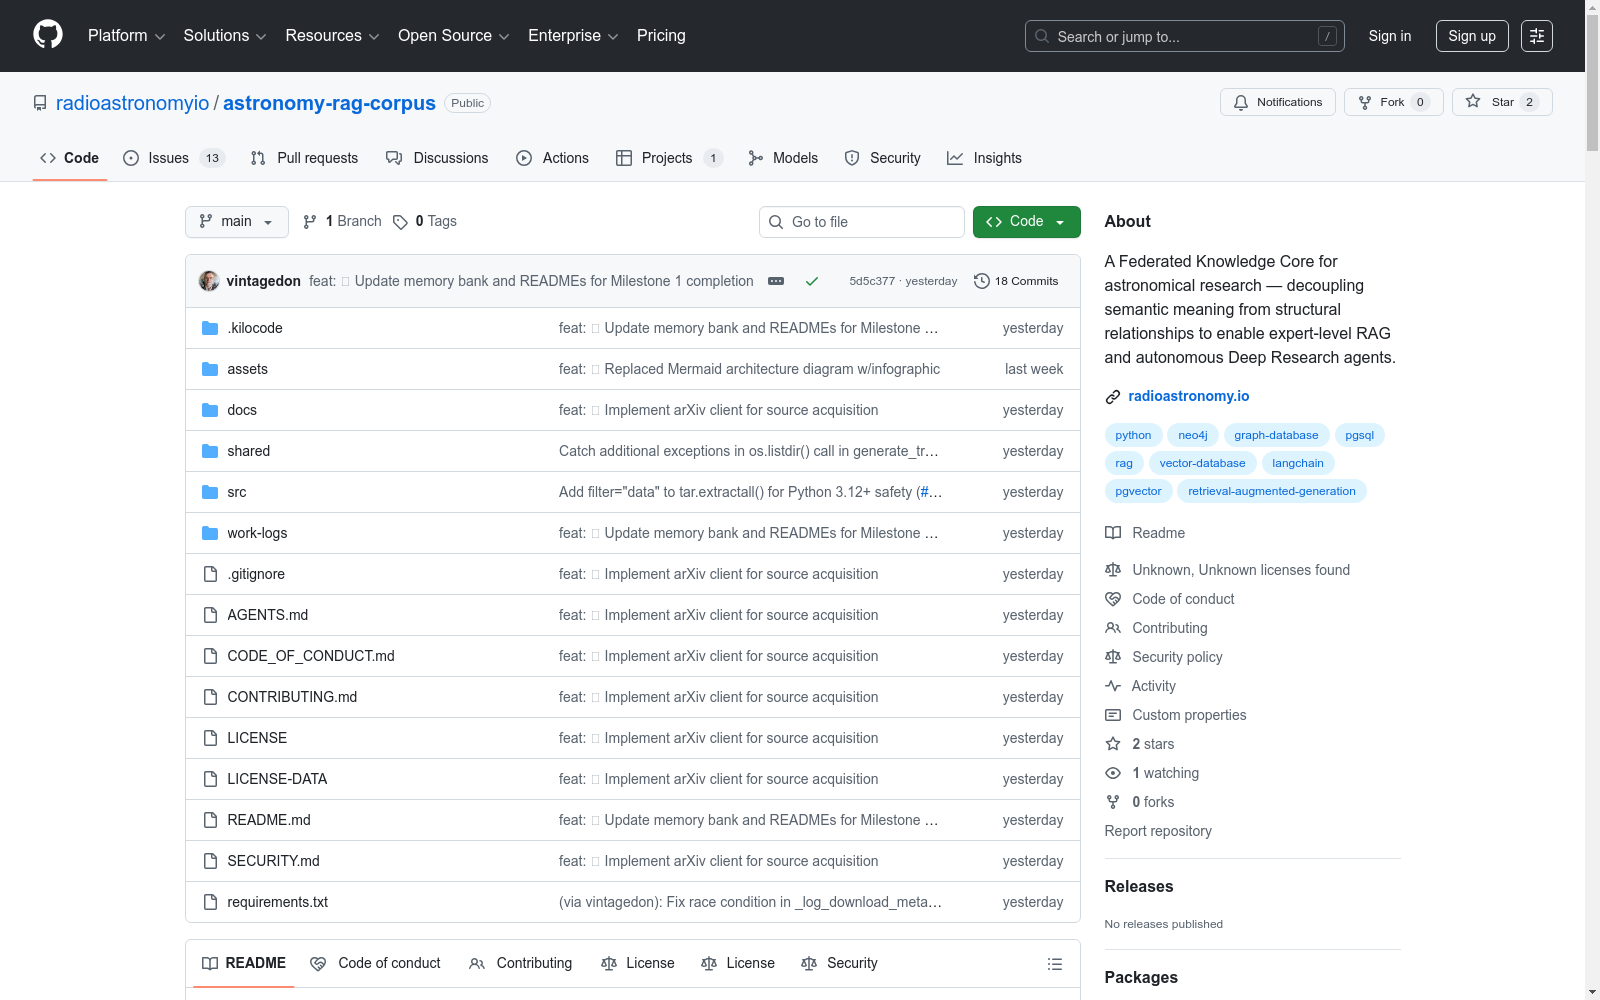Viewport: 1600px width, 1000px height.
Task: Click the folder icon beside assets
Action: tap(210, 369)
